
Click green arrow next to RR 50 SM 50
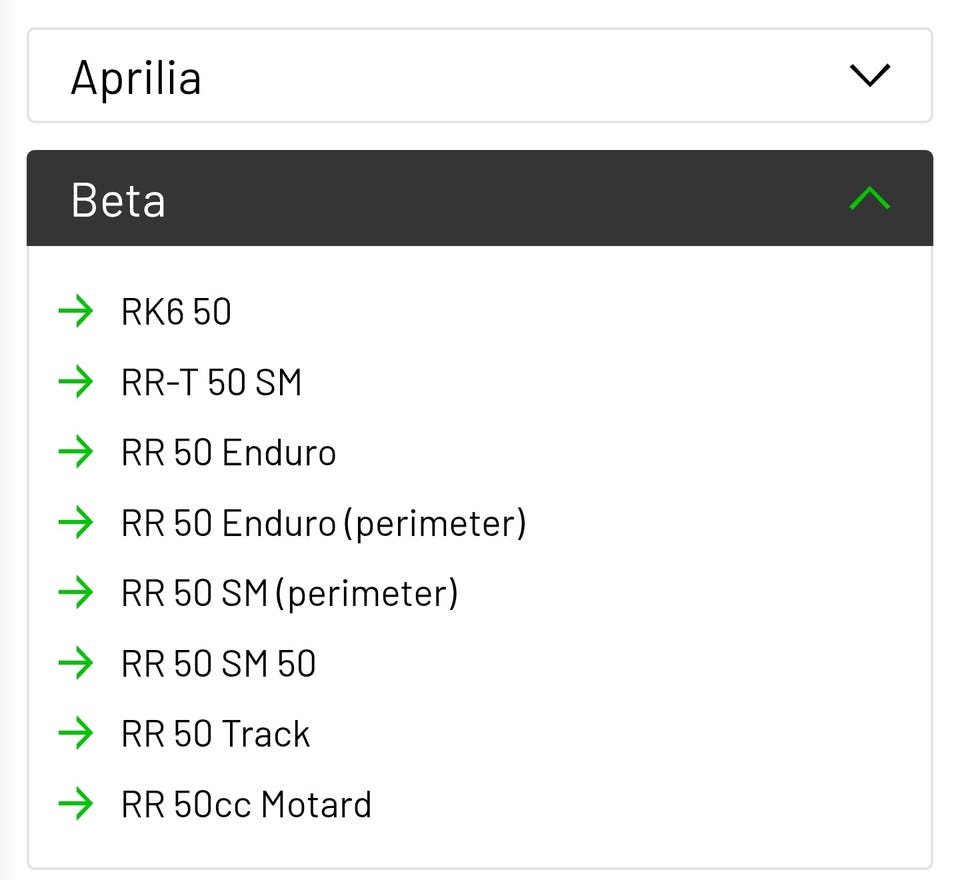pyautogui.click(x=76, y=664)
